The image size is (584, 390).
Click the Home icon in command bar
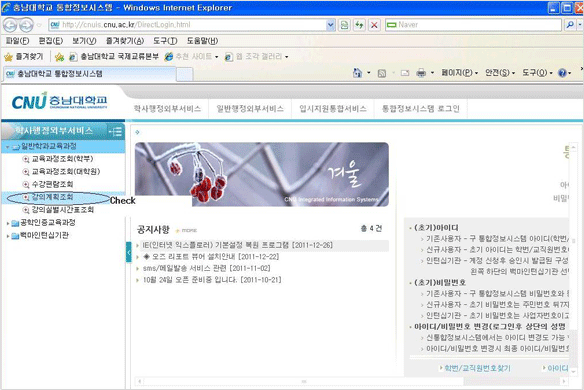point(357,73)
